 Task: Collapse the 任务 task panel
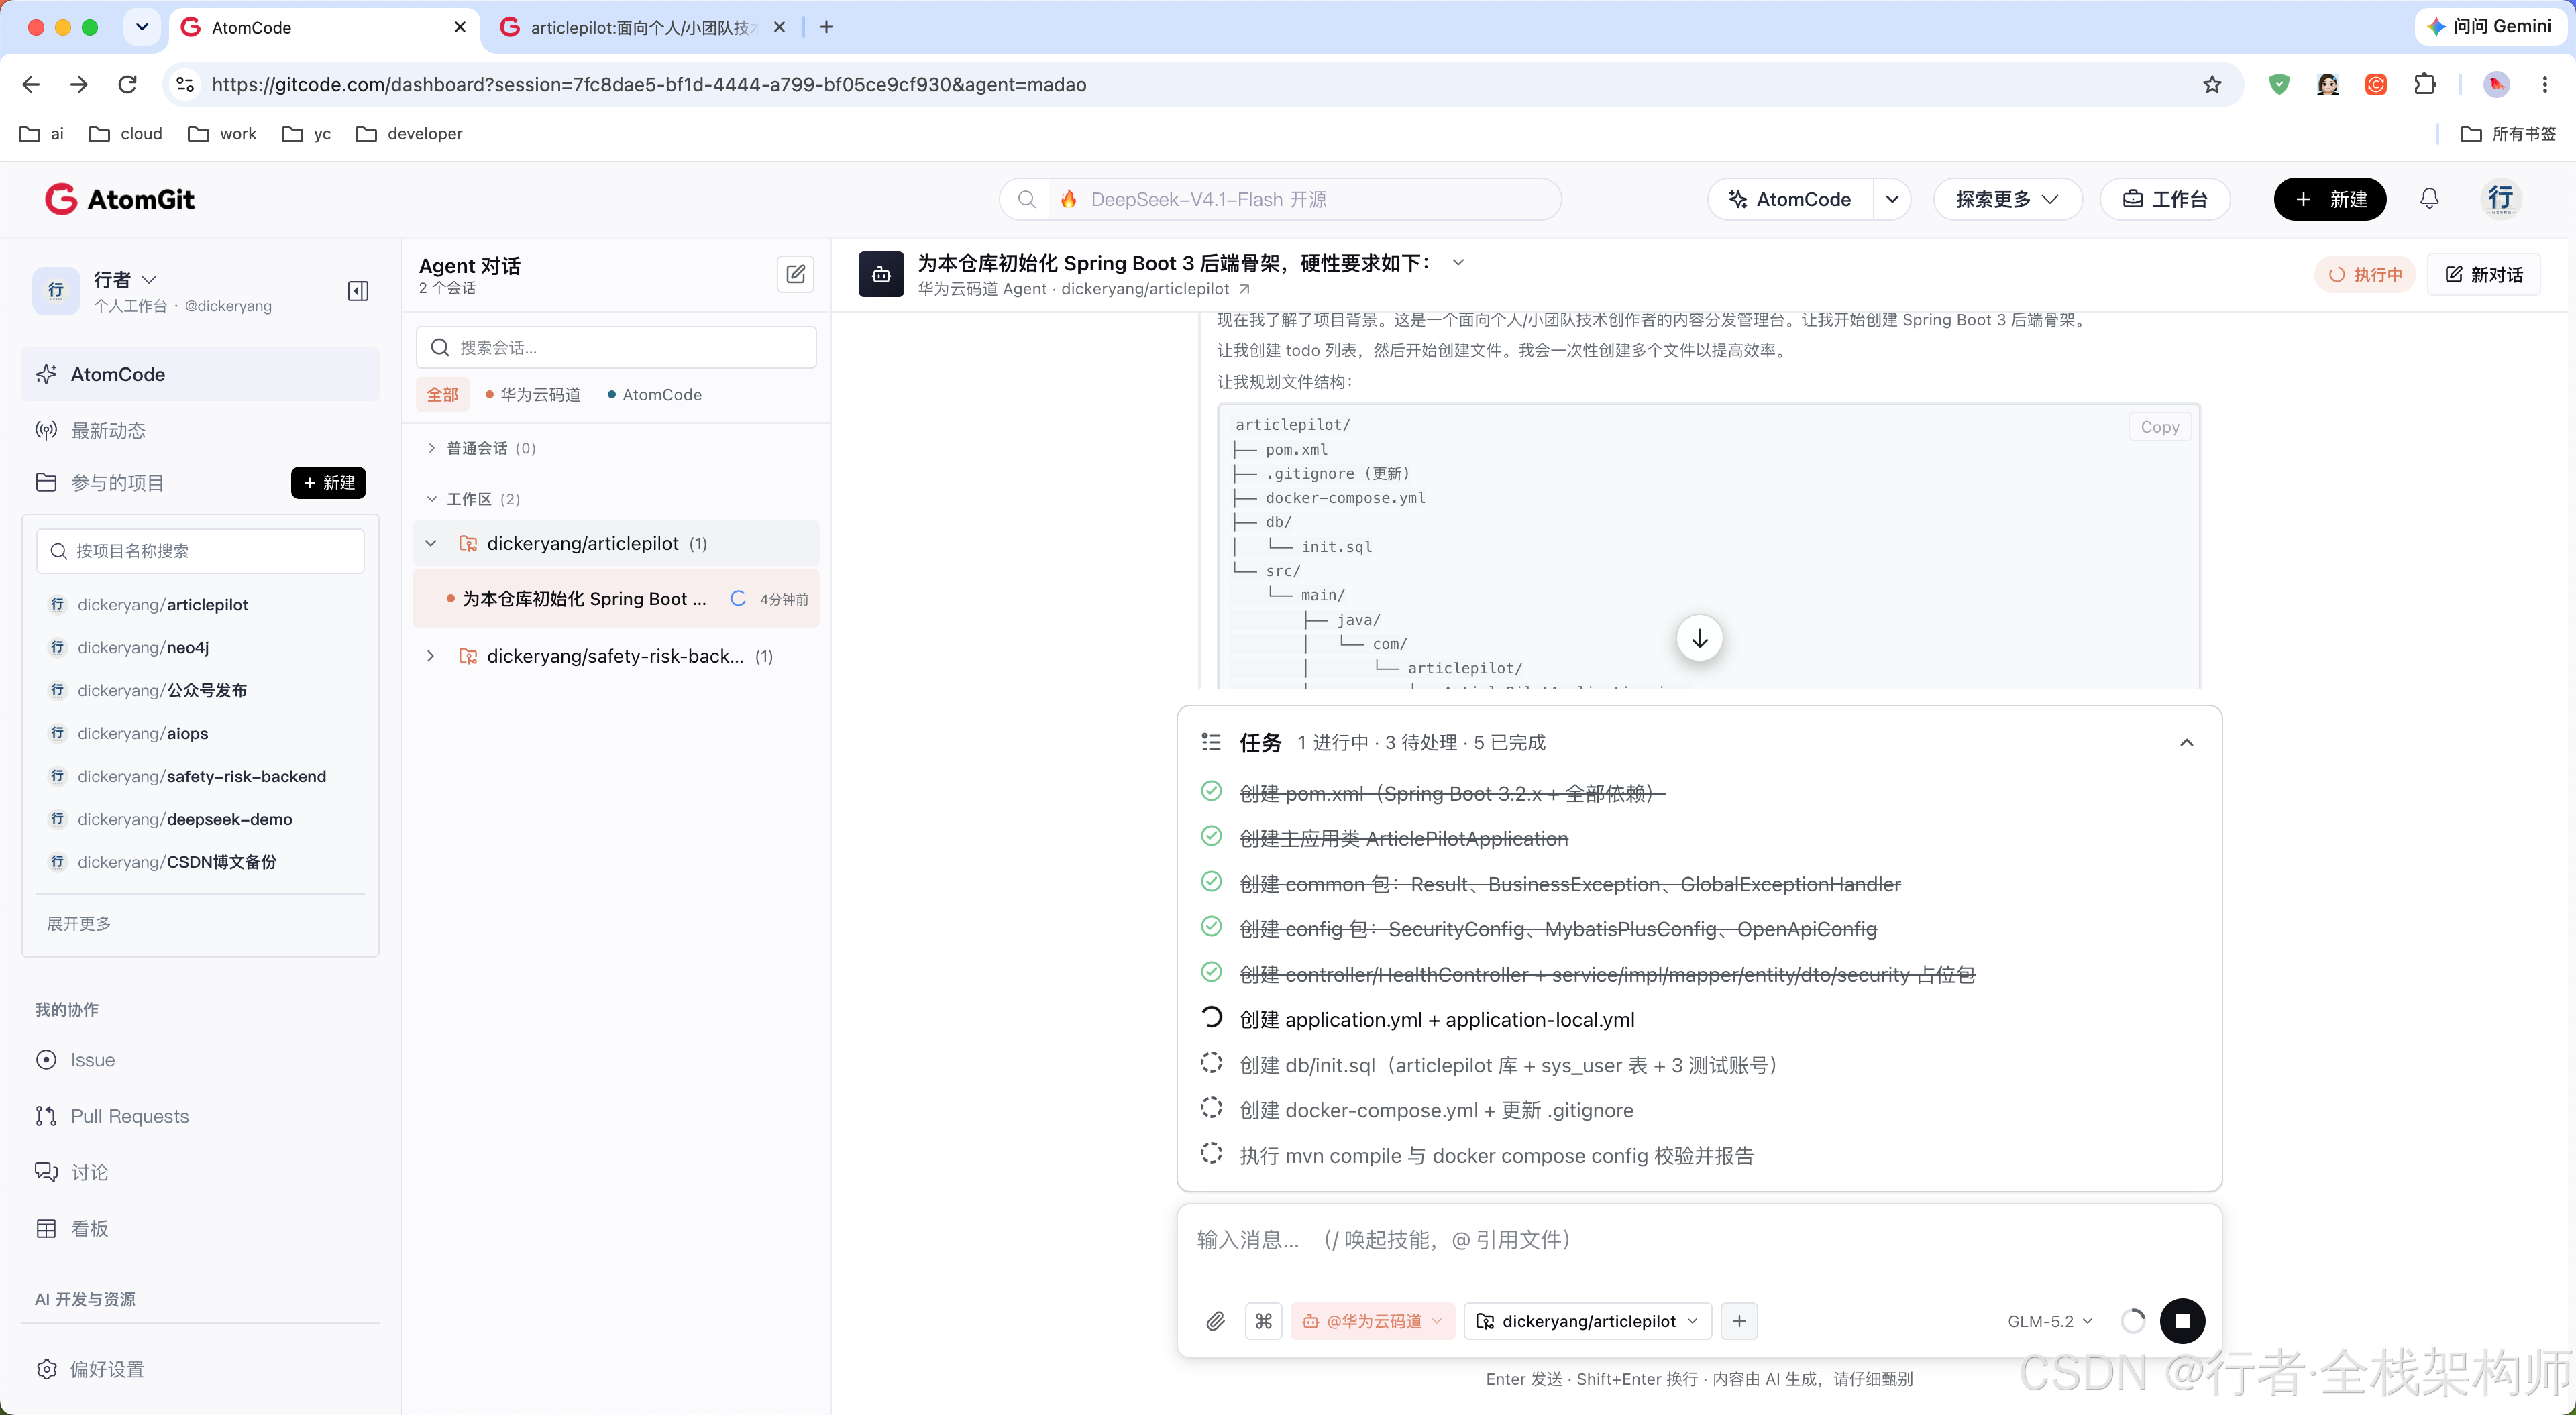[x=2186, y=742]
